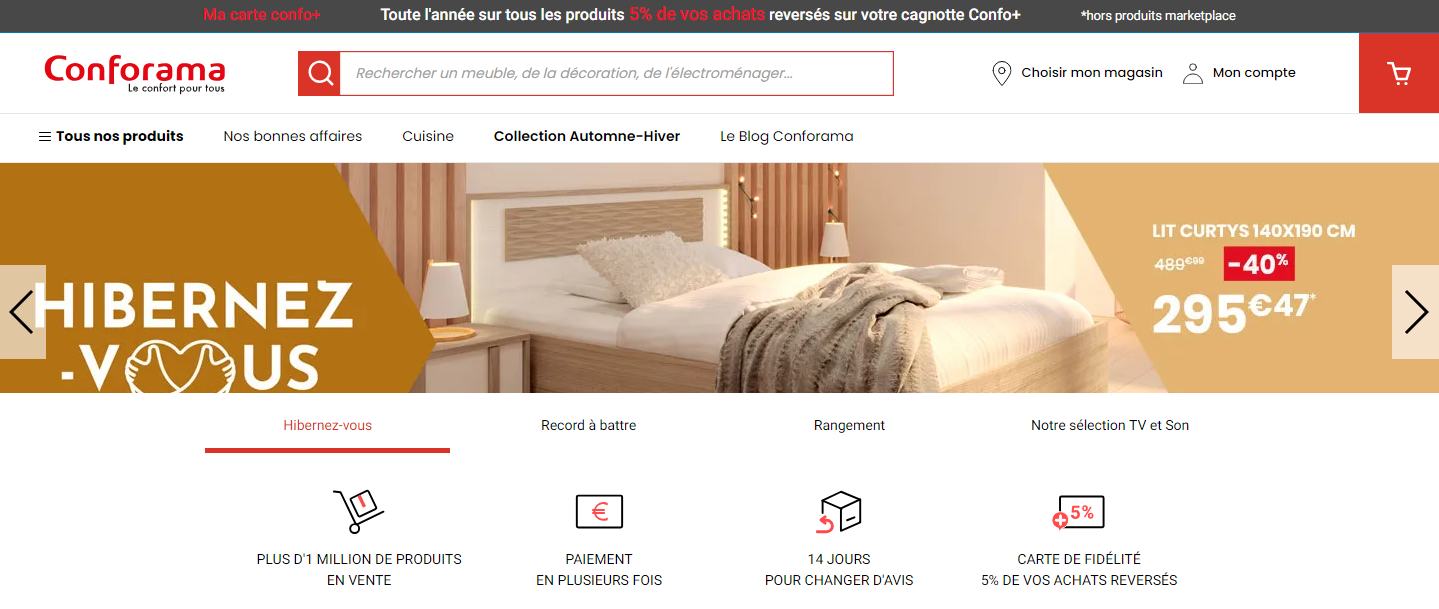Focus the product search input field
The height and width of the screenshot is (609, 1439).
pyautogui.click(x=617, y=74)
